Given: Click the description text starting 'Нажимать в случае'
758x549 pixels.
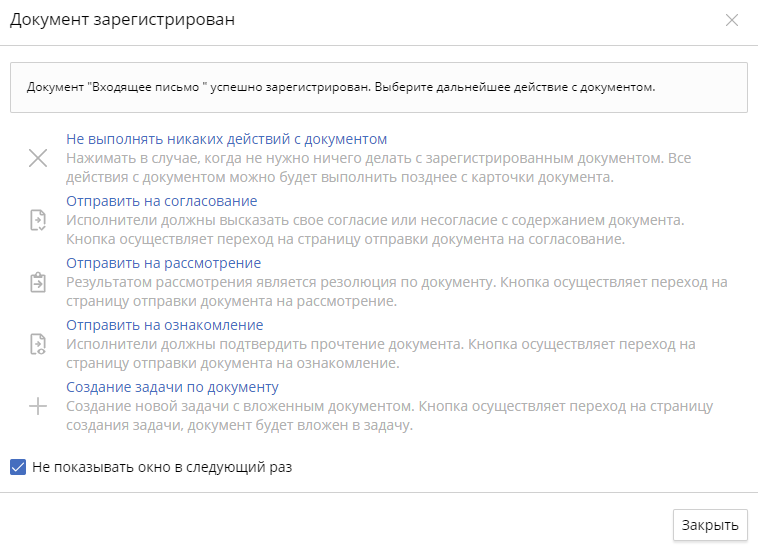Looking at the screenshot, I should 378,168.
